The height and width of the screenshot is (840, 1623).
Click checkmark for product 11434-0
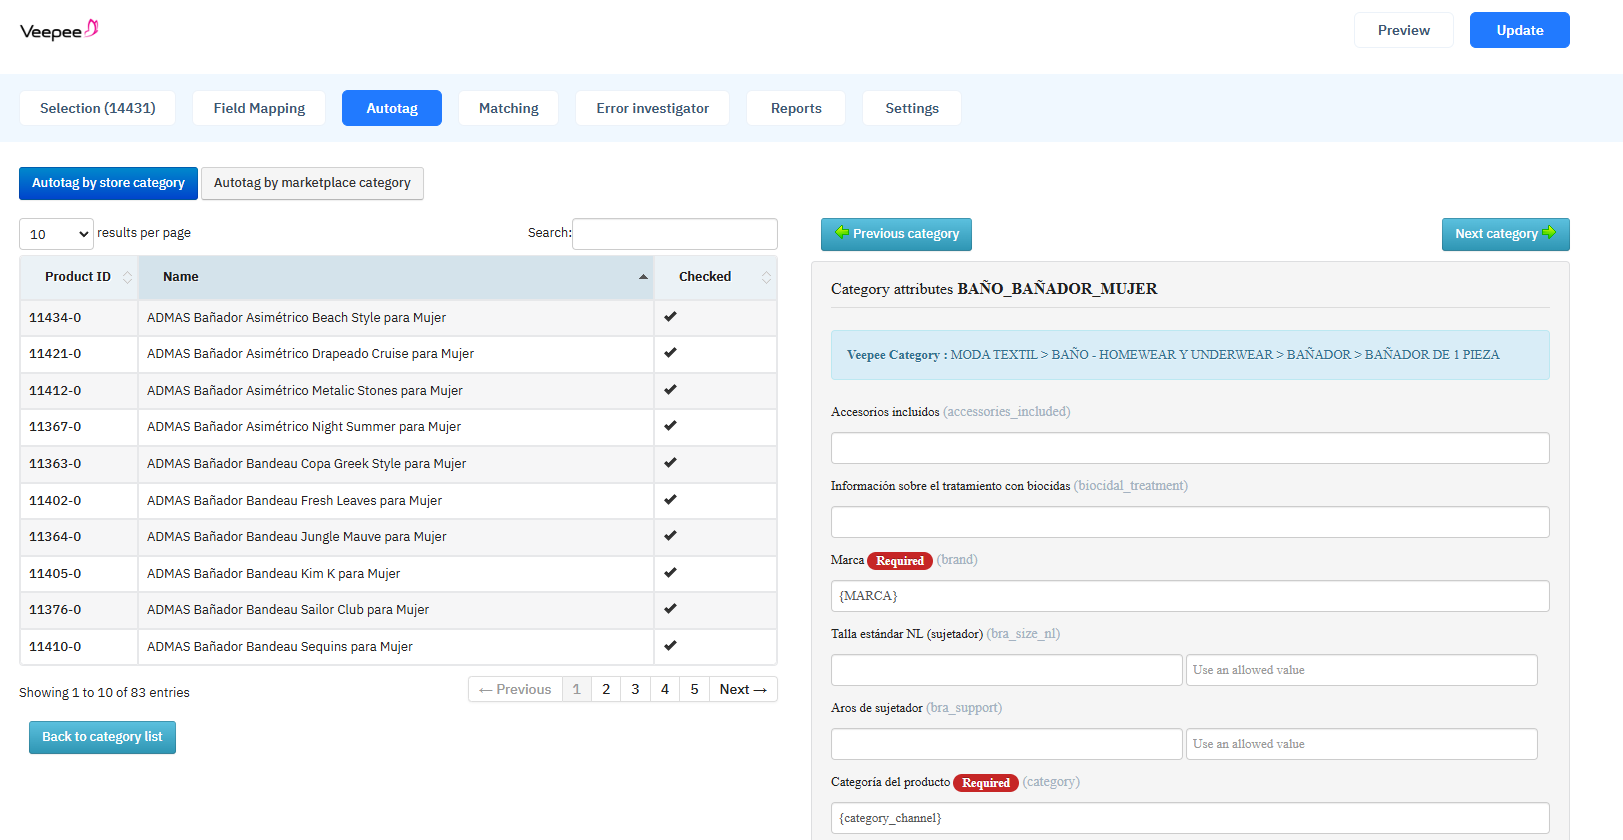(x=670, y=316)
